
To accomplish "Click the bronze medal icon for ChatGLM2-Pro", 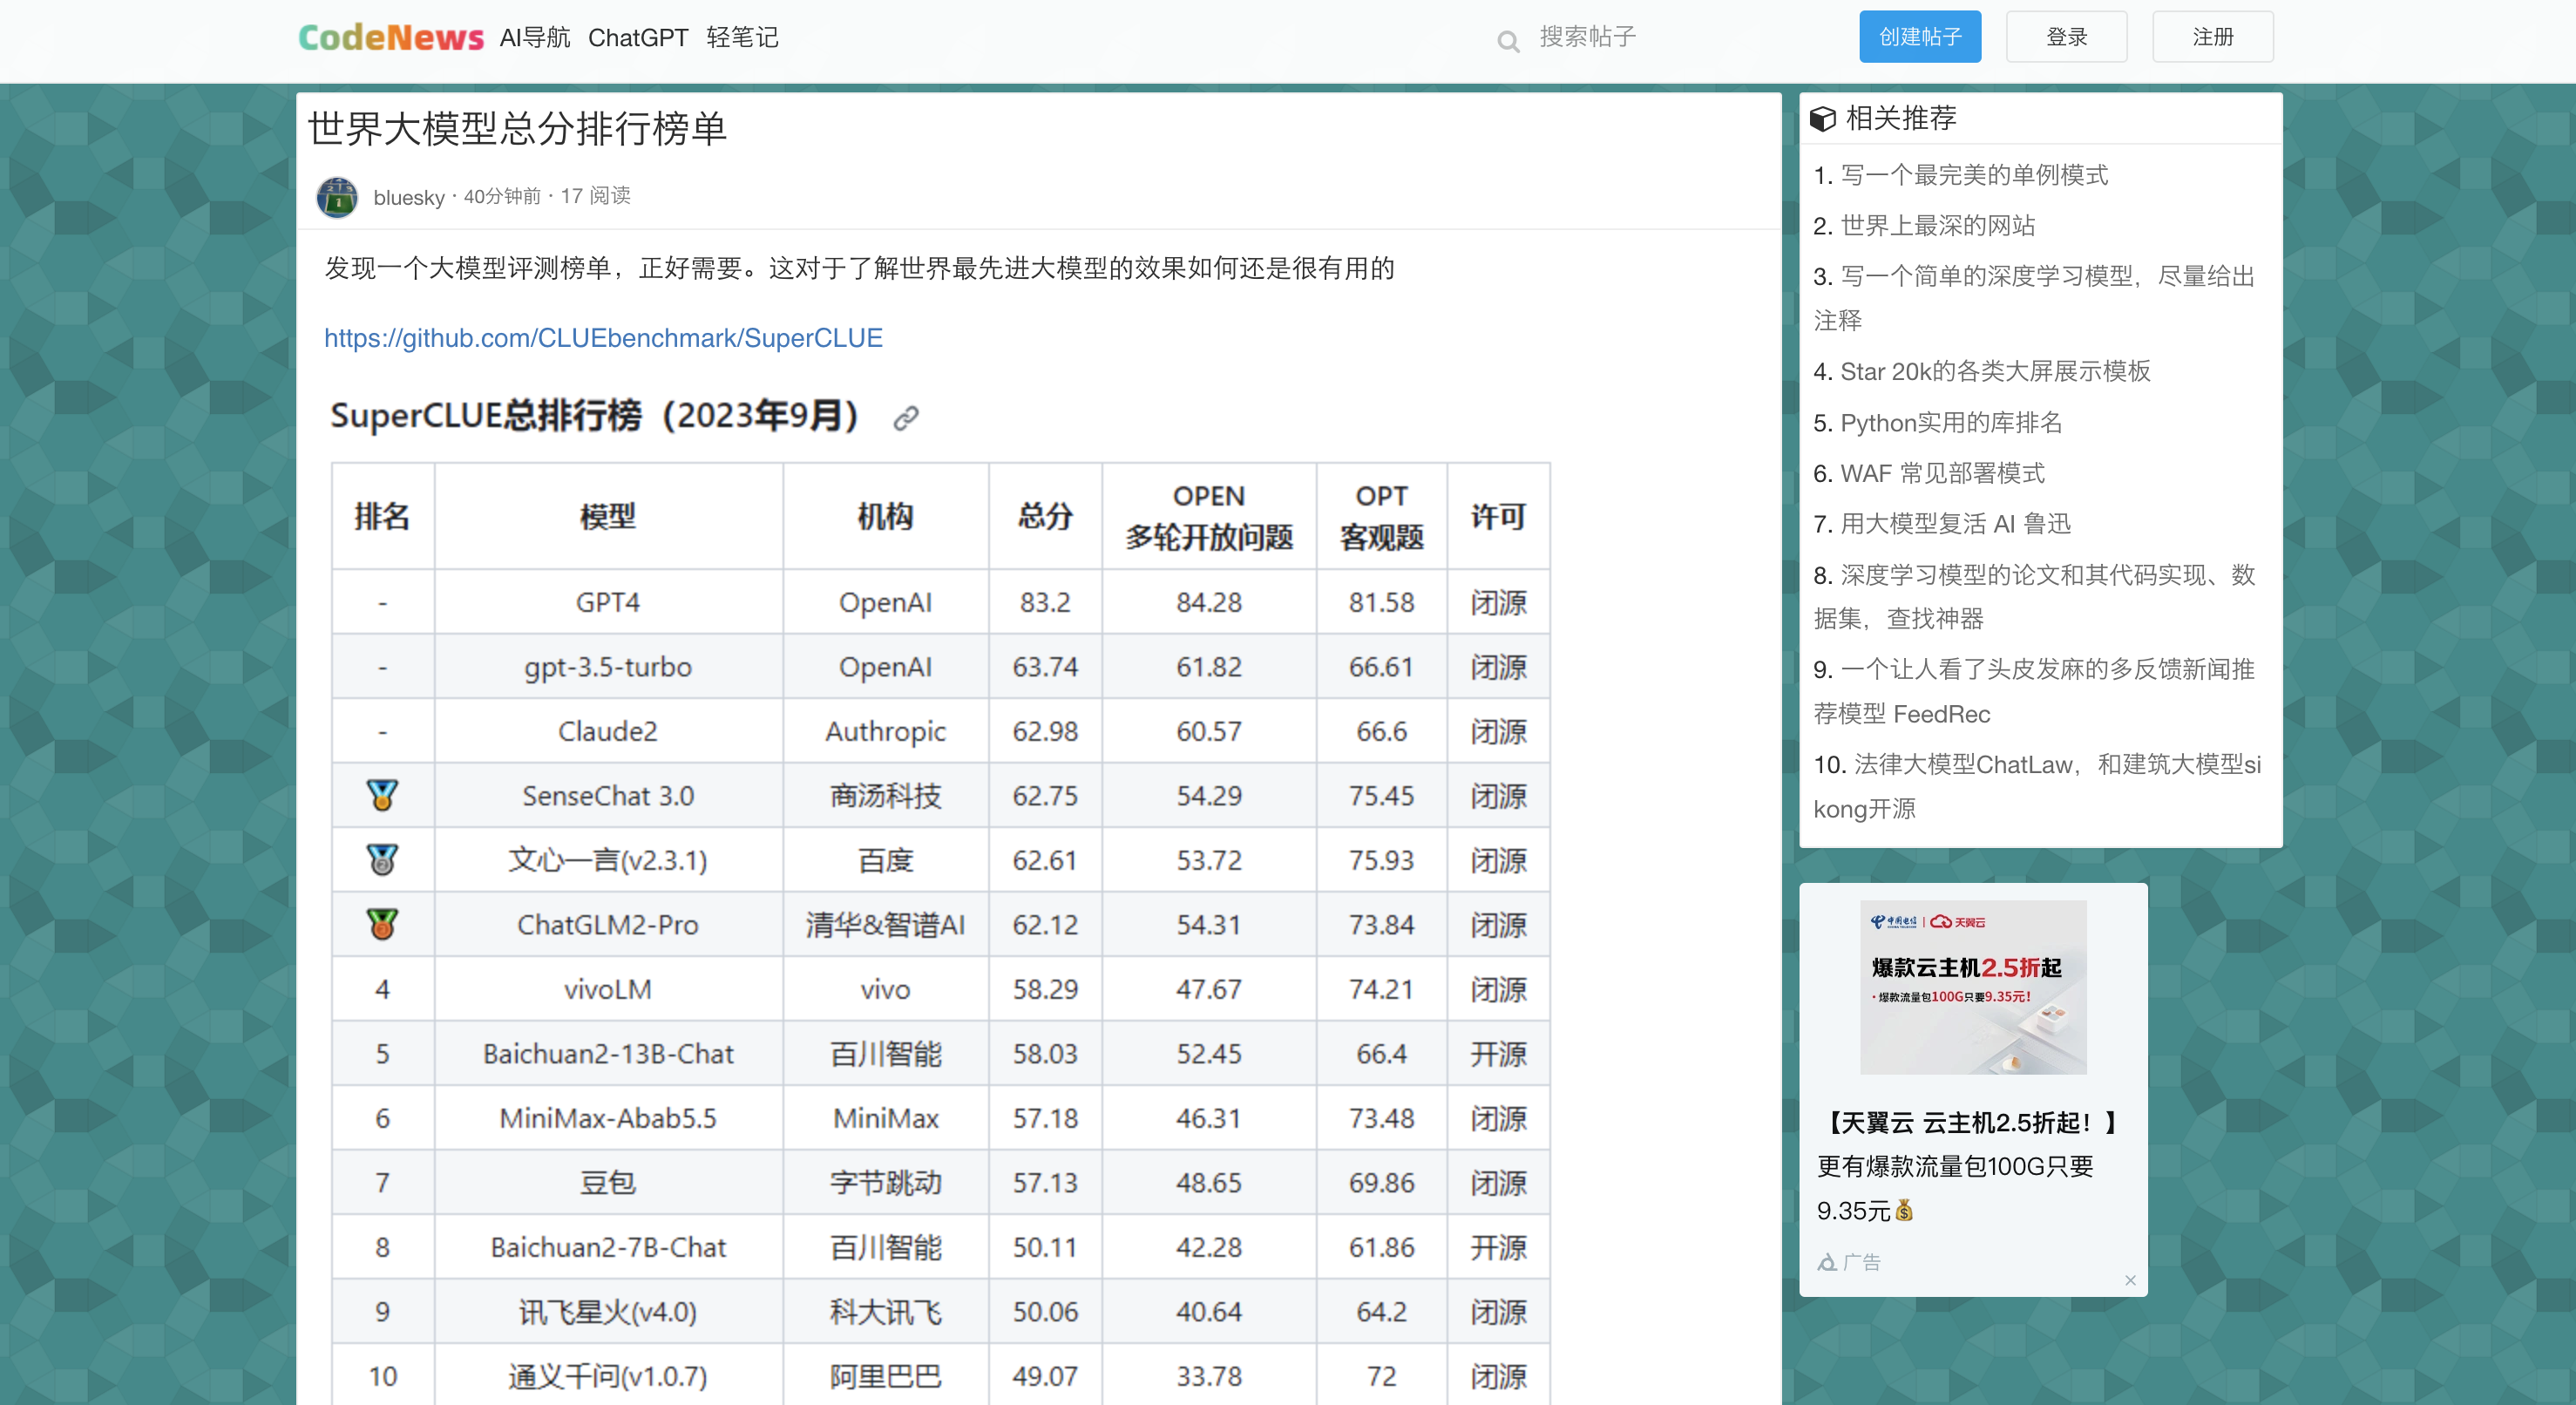I will 382,924.
